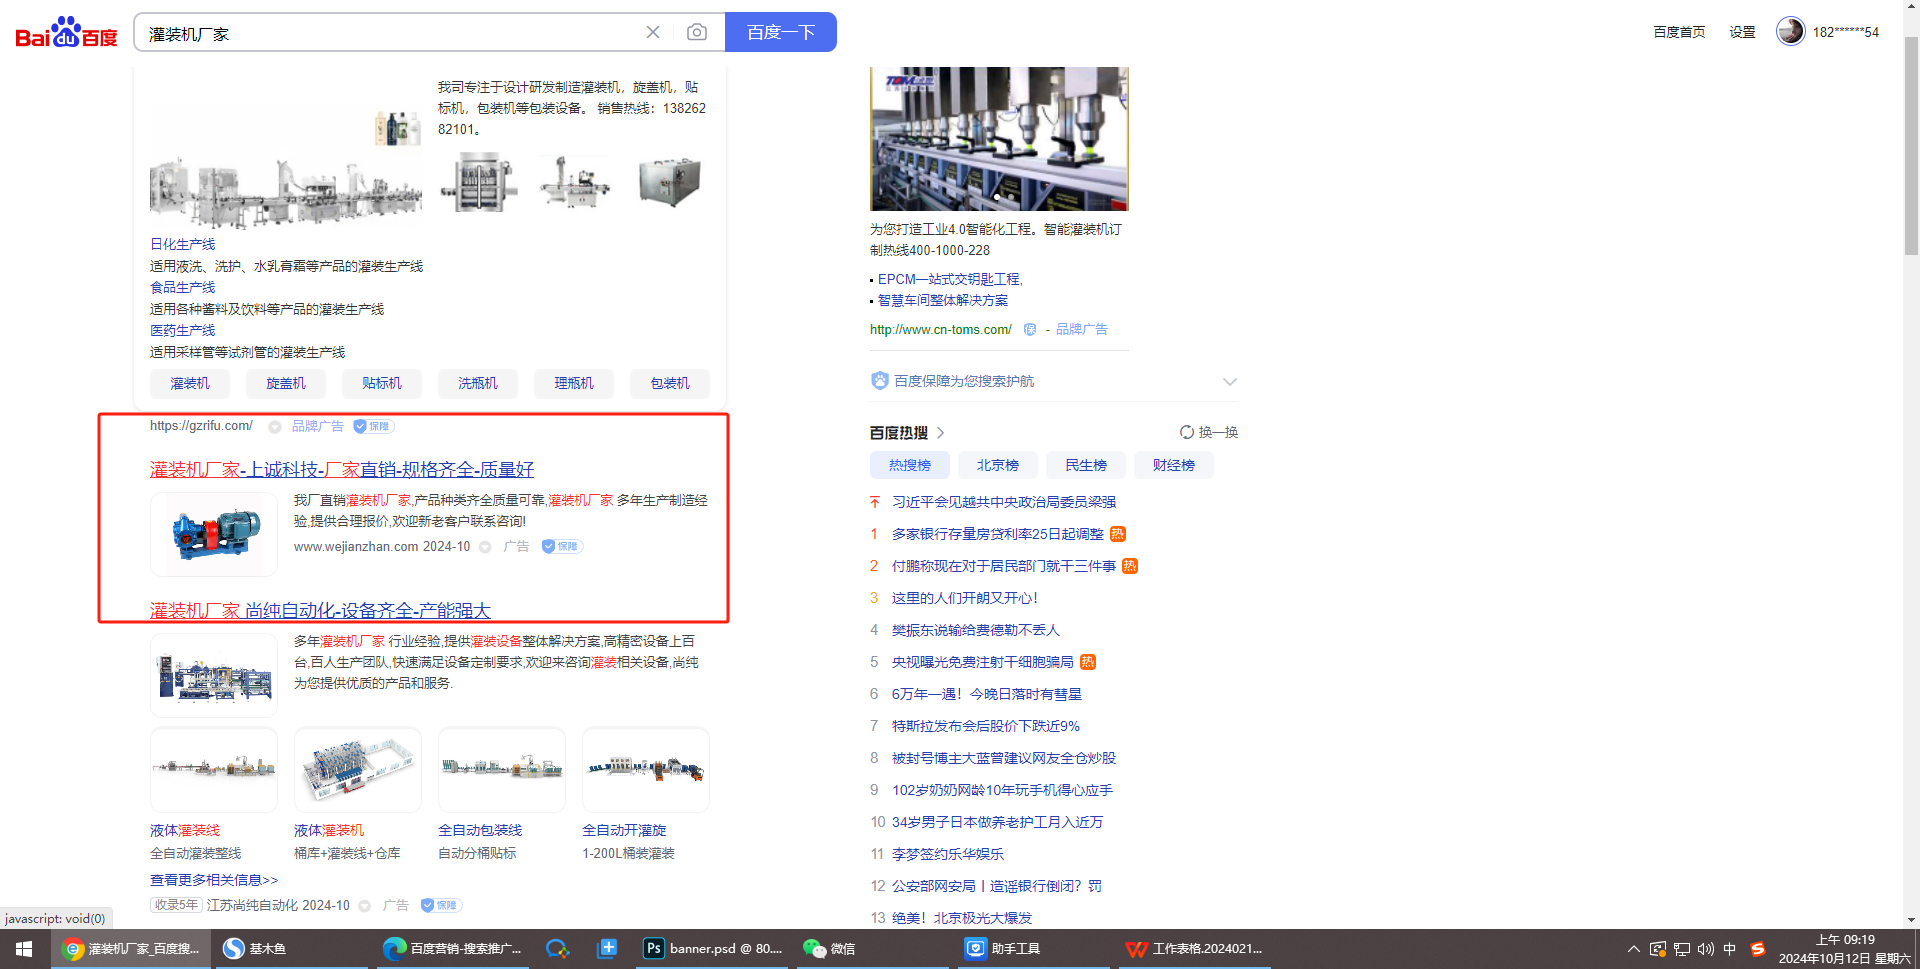
Task: Switch to WPS 工作表格 on the taskbar
Action: [1194, 949]
